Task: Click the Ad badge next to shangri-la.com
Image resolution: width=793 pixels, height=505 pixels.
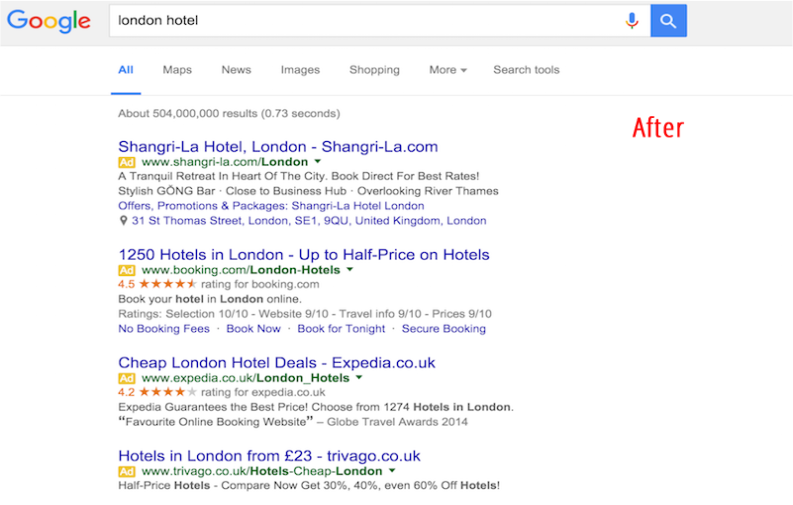Action: [x=126, y=162]
